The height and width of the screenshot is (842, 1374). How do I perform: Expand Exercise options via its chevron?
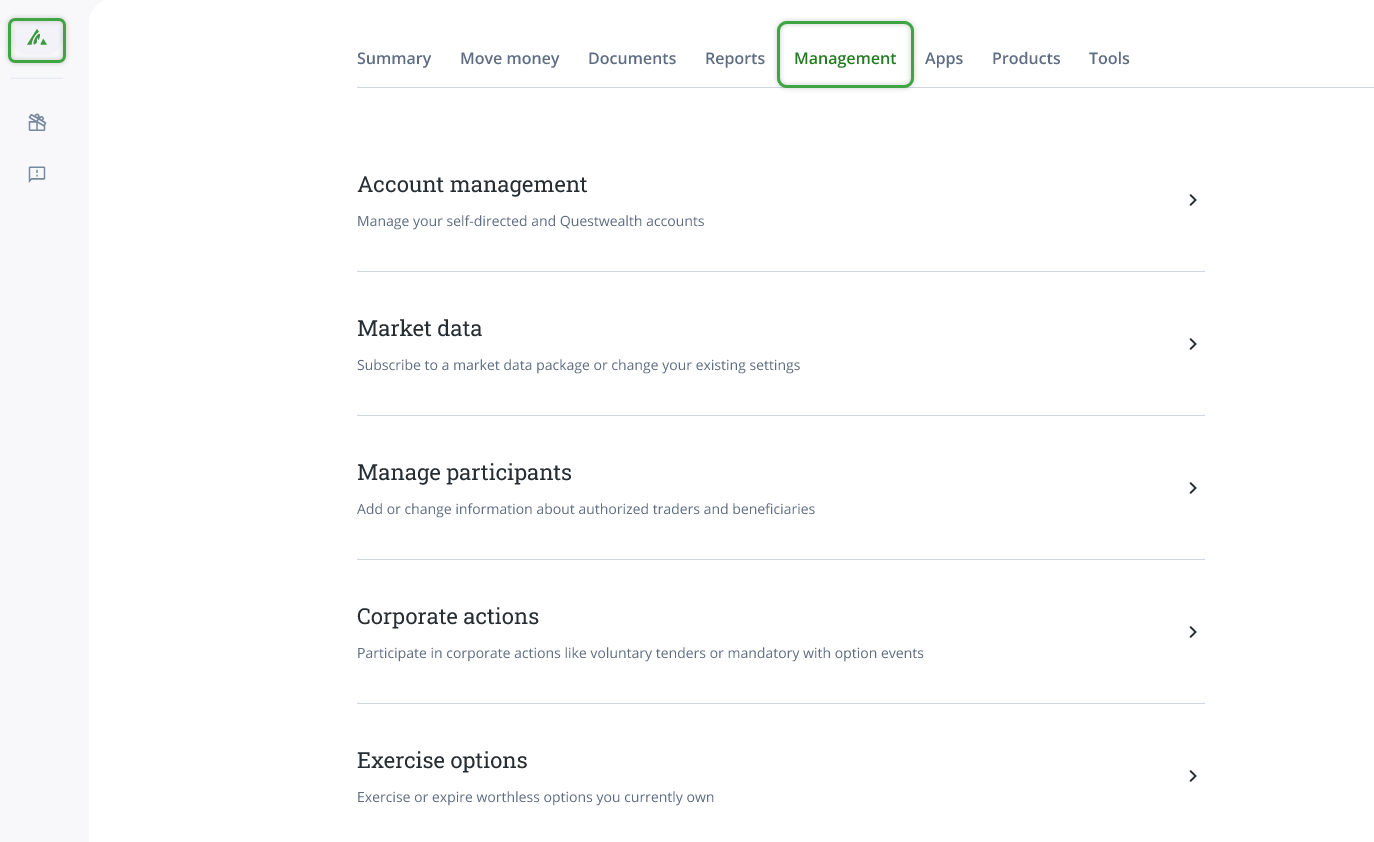tap(1192, 776)
